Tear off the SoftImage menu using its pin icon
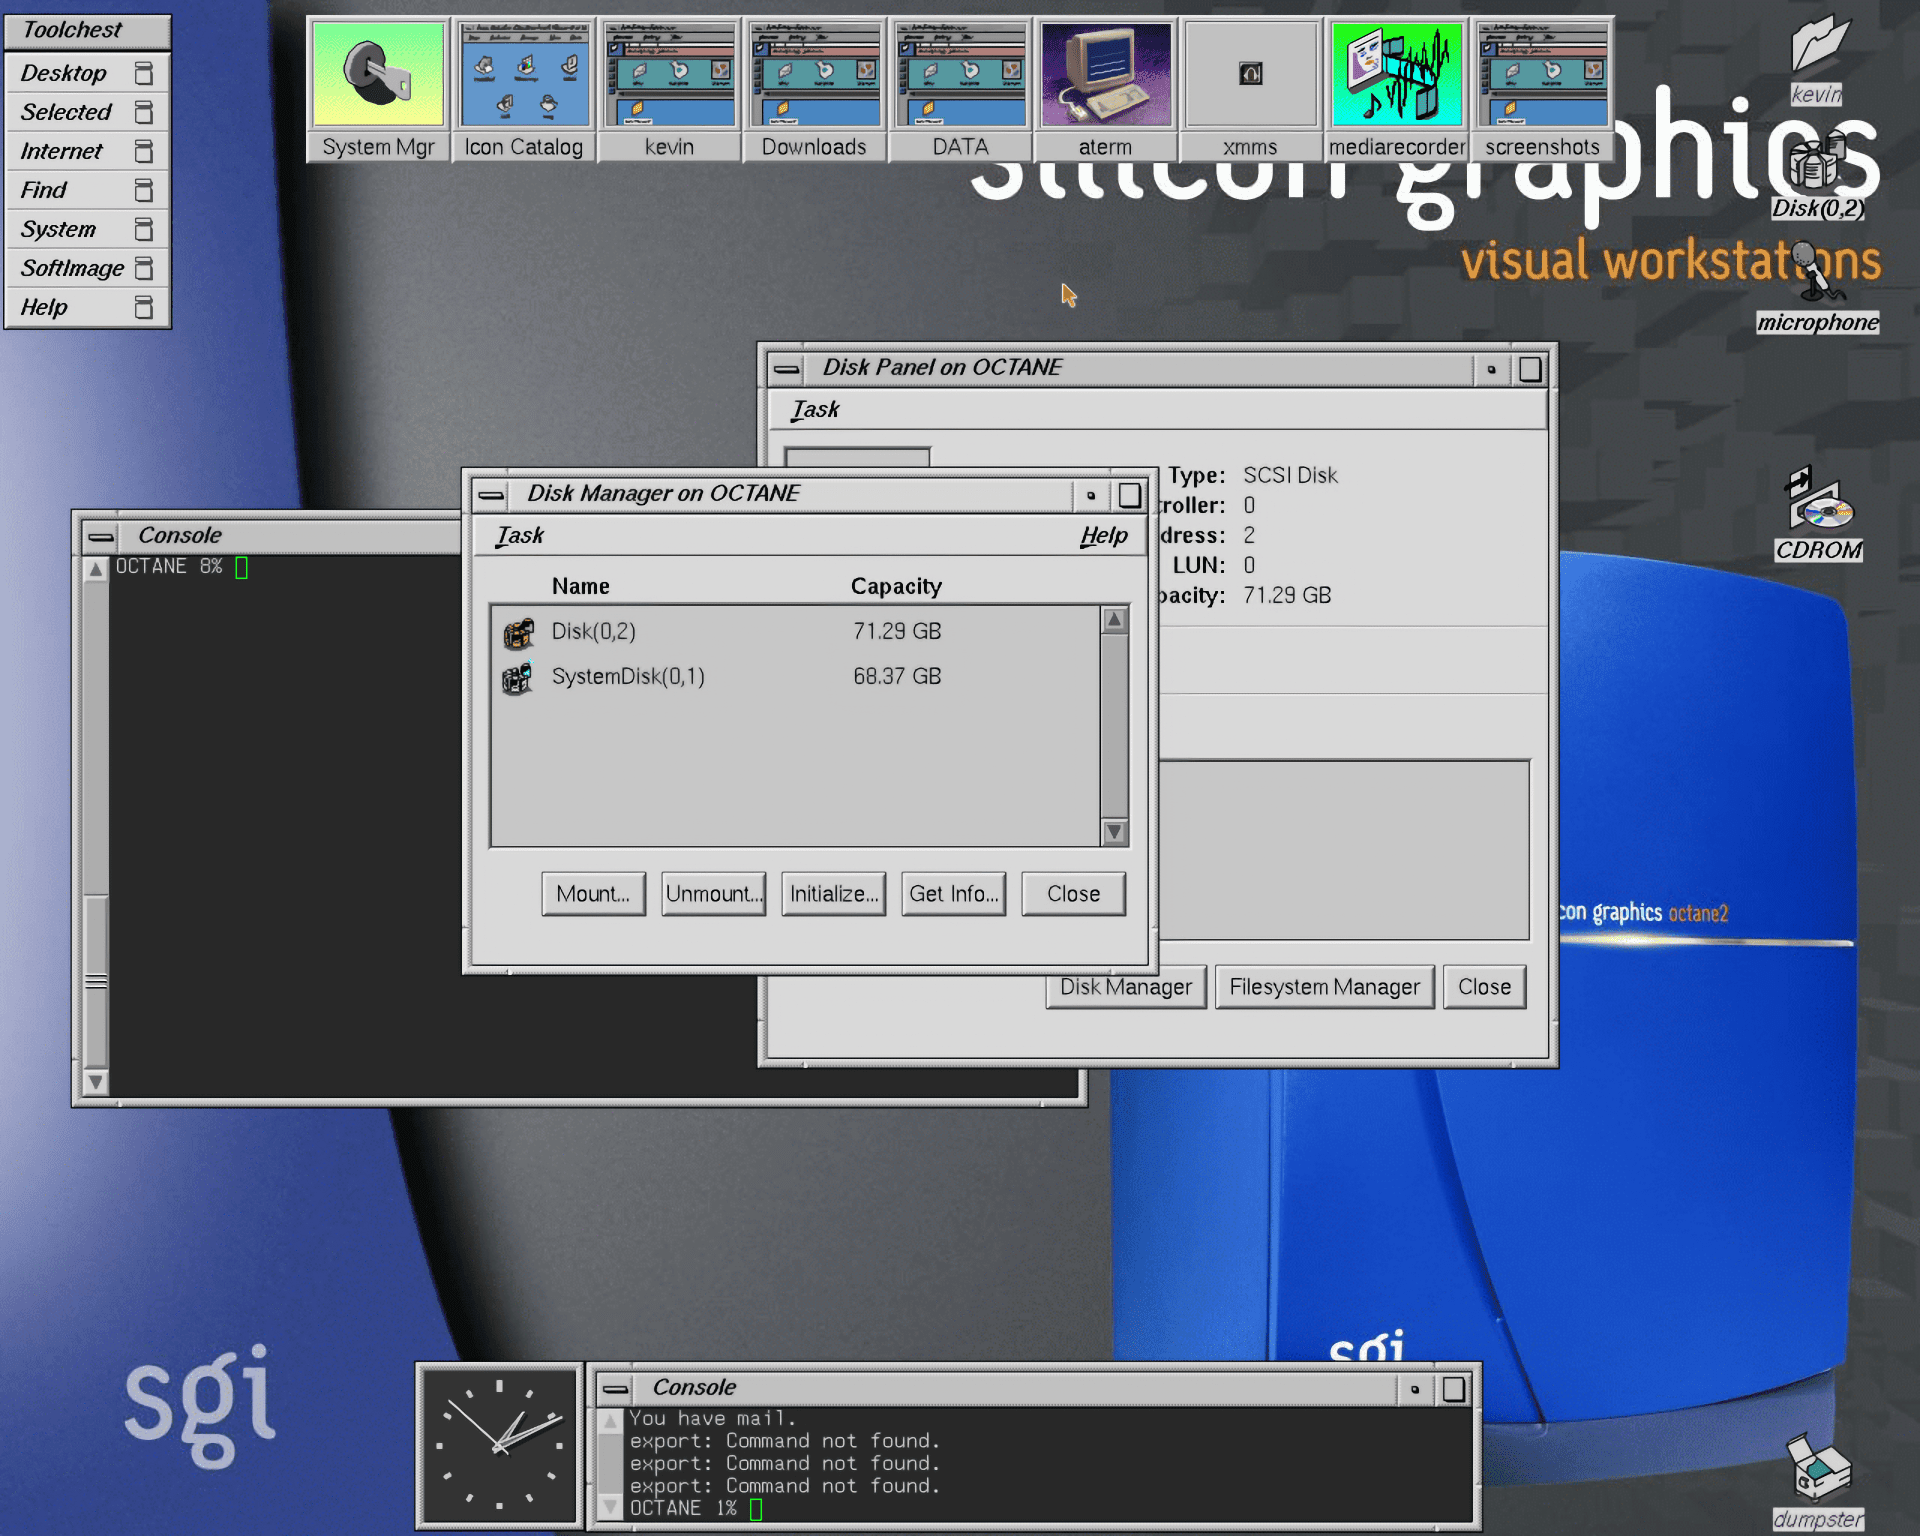This screenshot has width=1920, height=1536. (x=144, y=268)
